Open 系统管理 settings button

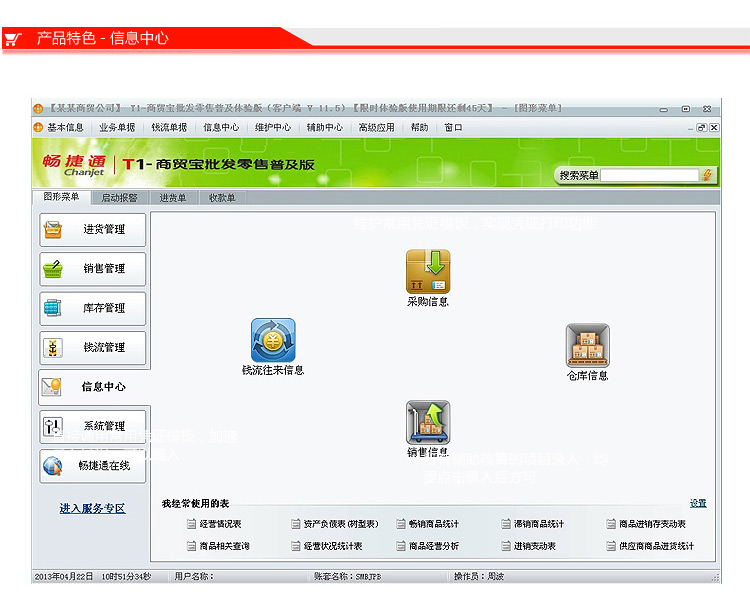pos(92,426)
